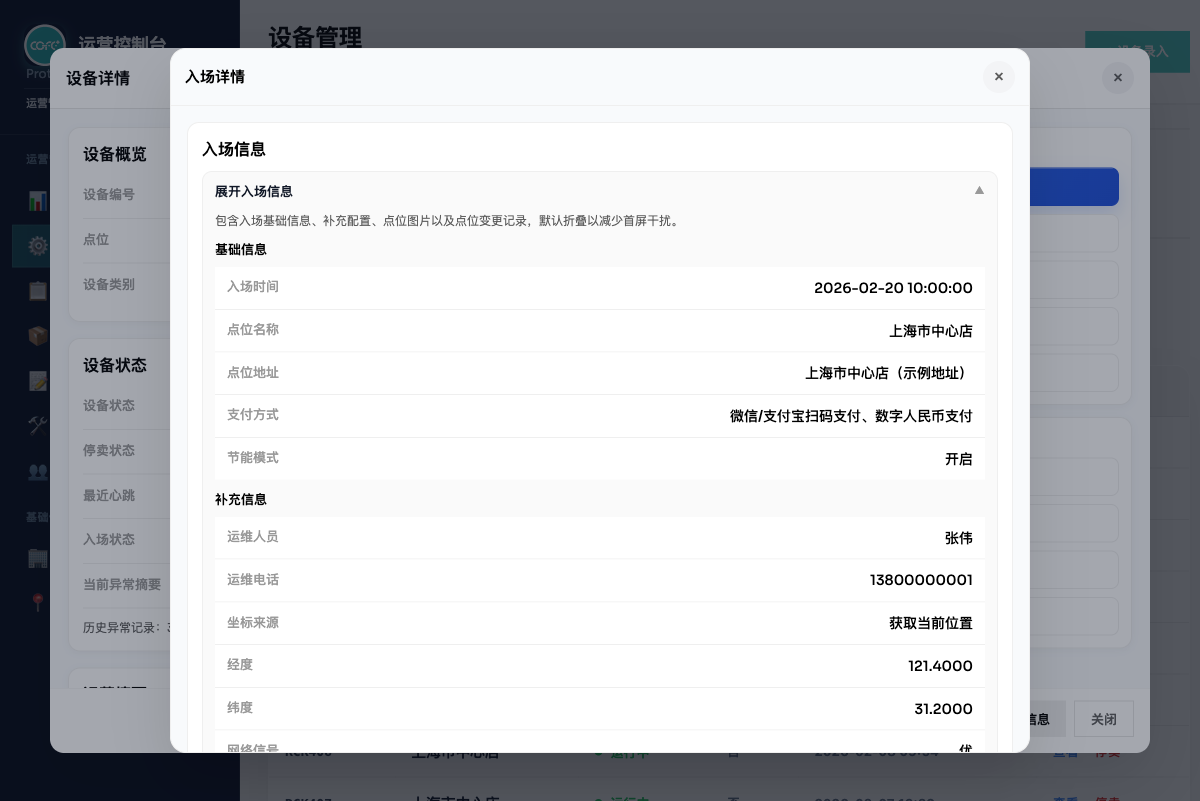
Task: Open the clipboard icon in sidebar
Action: point(38,291)
